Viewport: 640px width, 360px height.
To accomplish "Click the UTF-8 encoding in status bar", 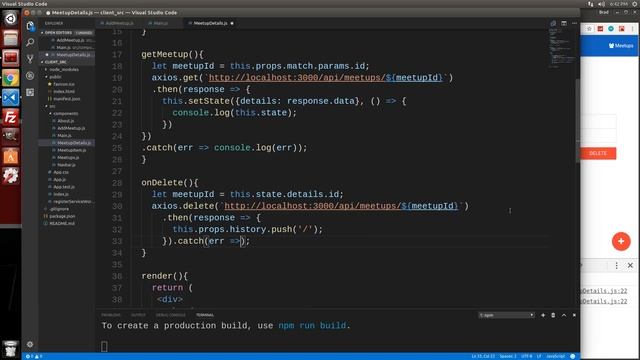I will [x=527, y=356].
